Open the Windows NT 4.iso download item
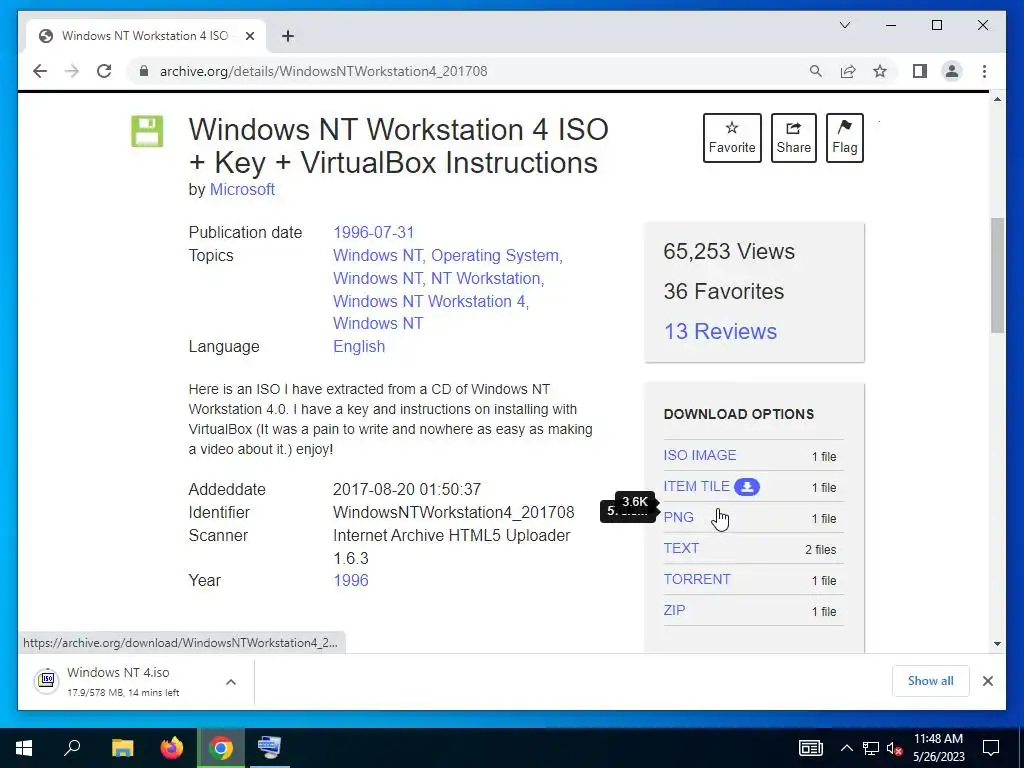This screenshot has width=1024, height=768. pos(121,681)
